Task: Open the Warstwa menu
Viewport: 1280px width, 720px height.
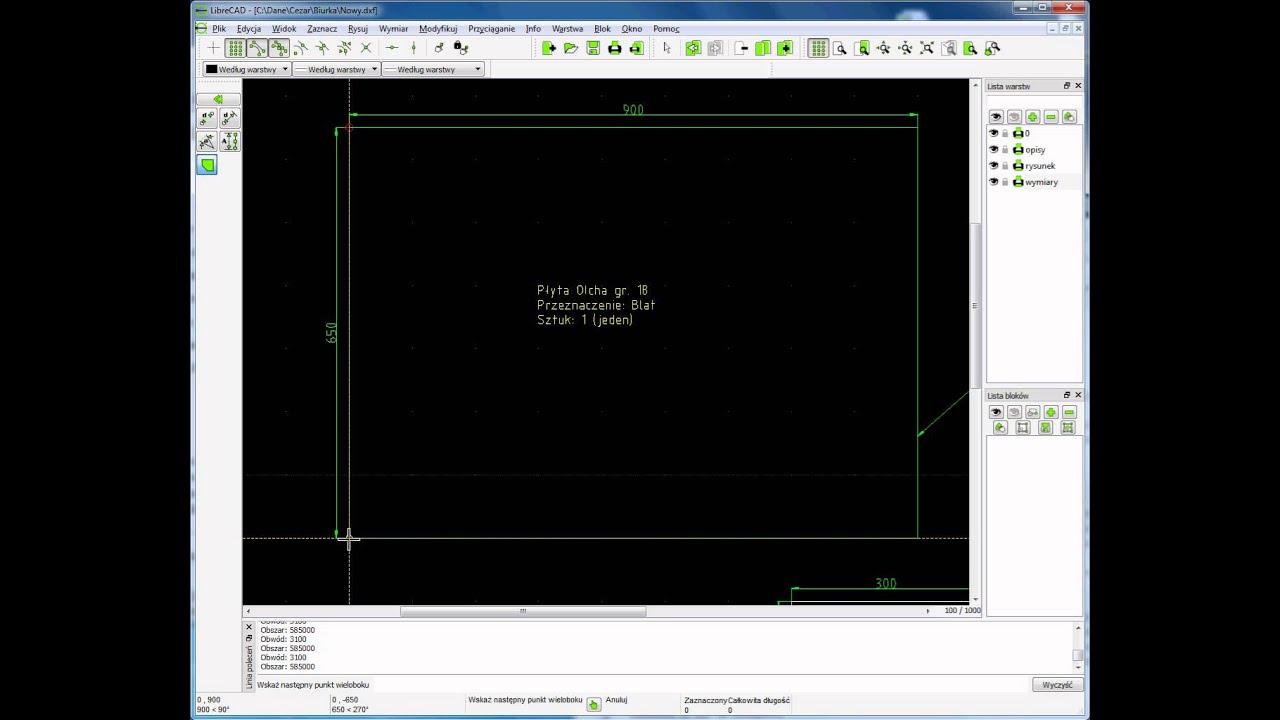Action: [x=567, y=29]
